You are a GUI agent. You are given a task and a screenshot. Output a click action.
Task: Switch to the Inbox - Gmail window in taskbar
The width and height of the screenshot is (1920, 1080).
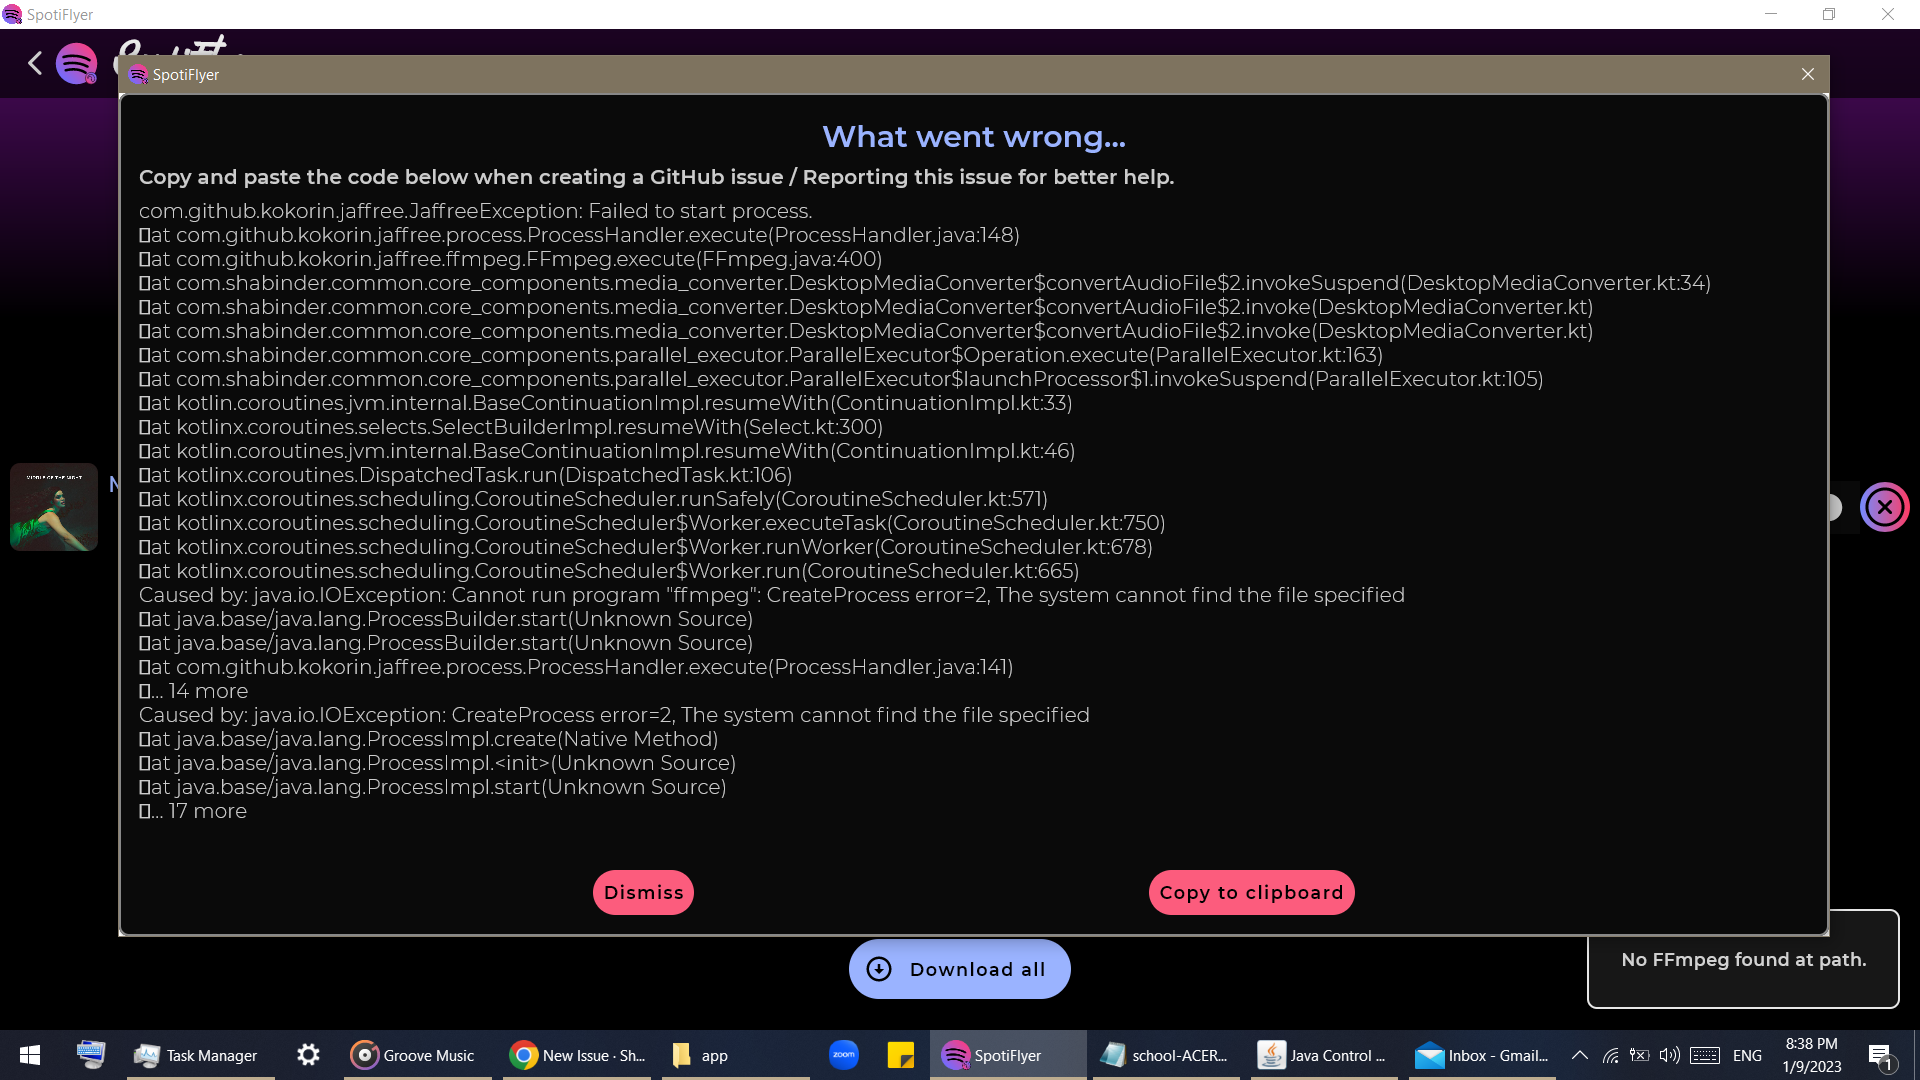pyautogui.click(x=1482, y=1055)
